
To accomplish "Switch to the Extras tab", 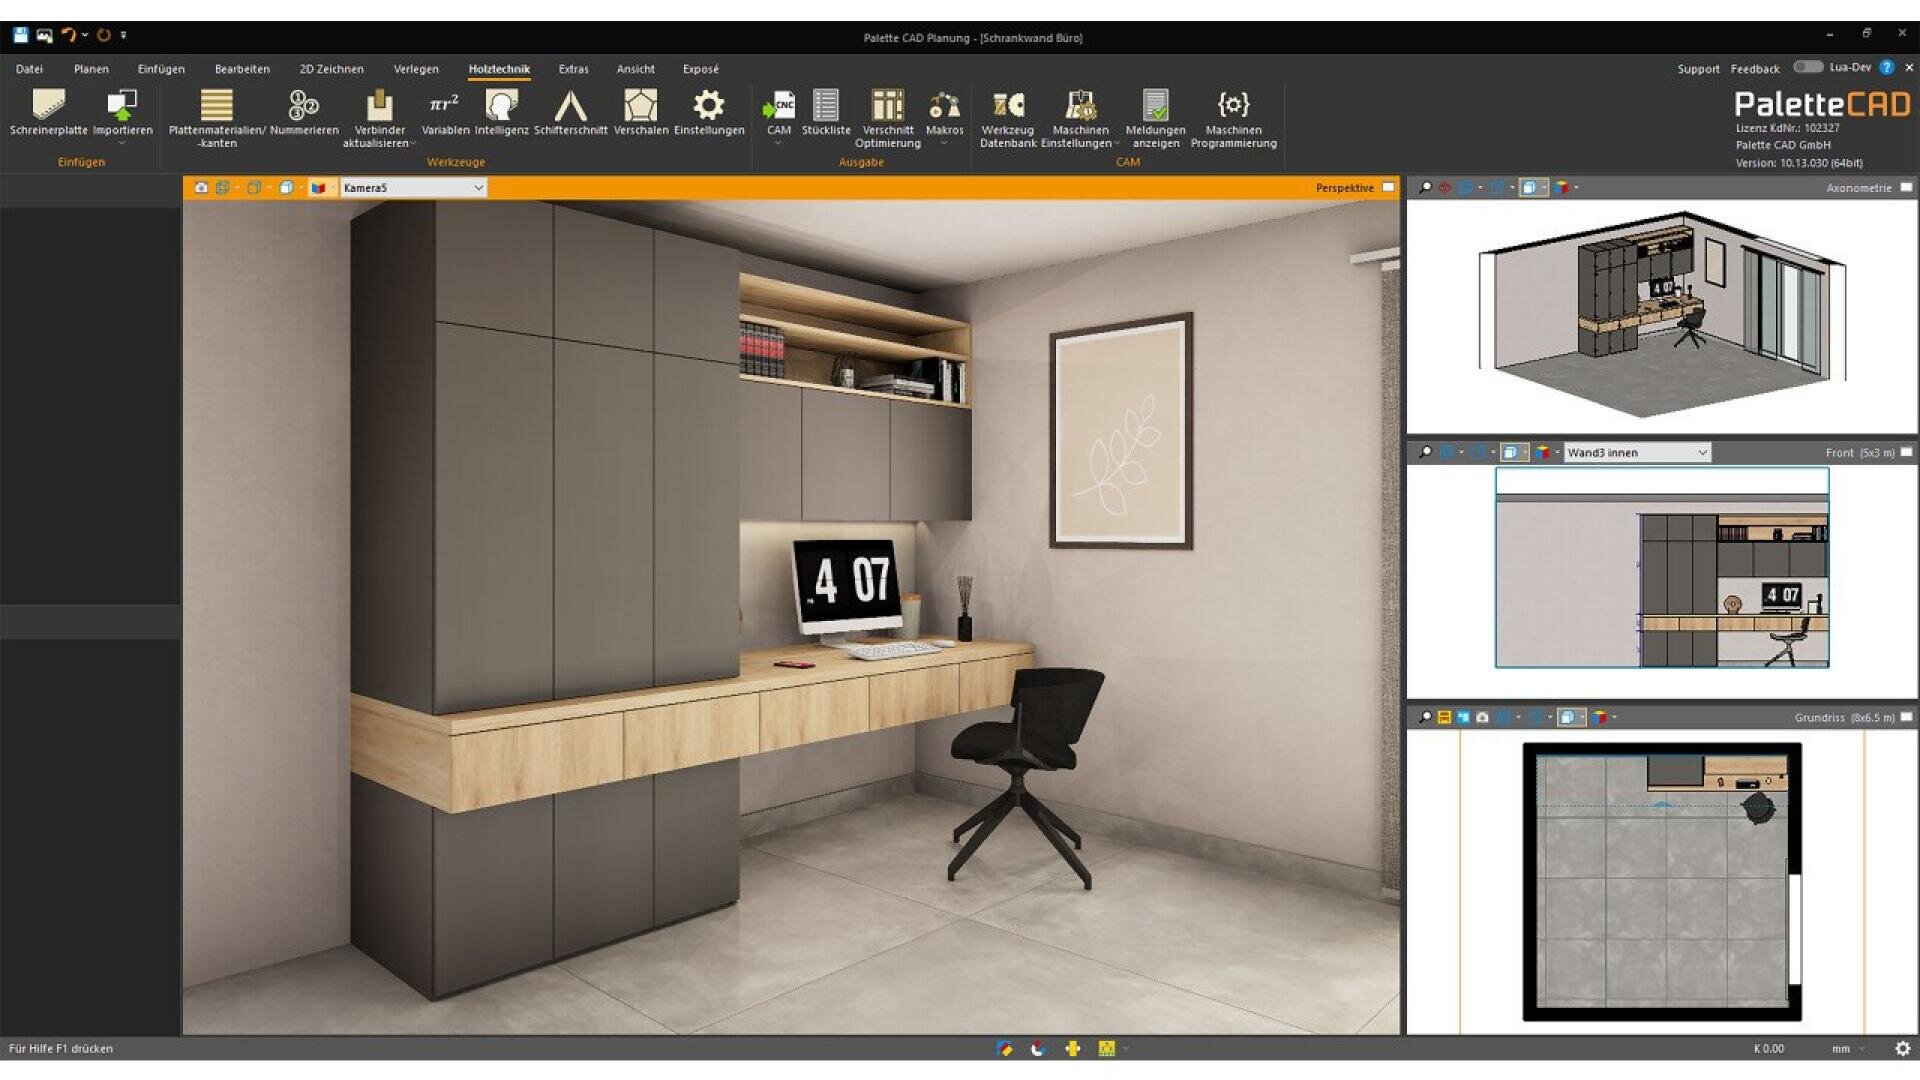I will click(573, 69).
